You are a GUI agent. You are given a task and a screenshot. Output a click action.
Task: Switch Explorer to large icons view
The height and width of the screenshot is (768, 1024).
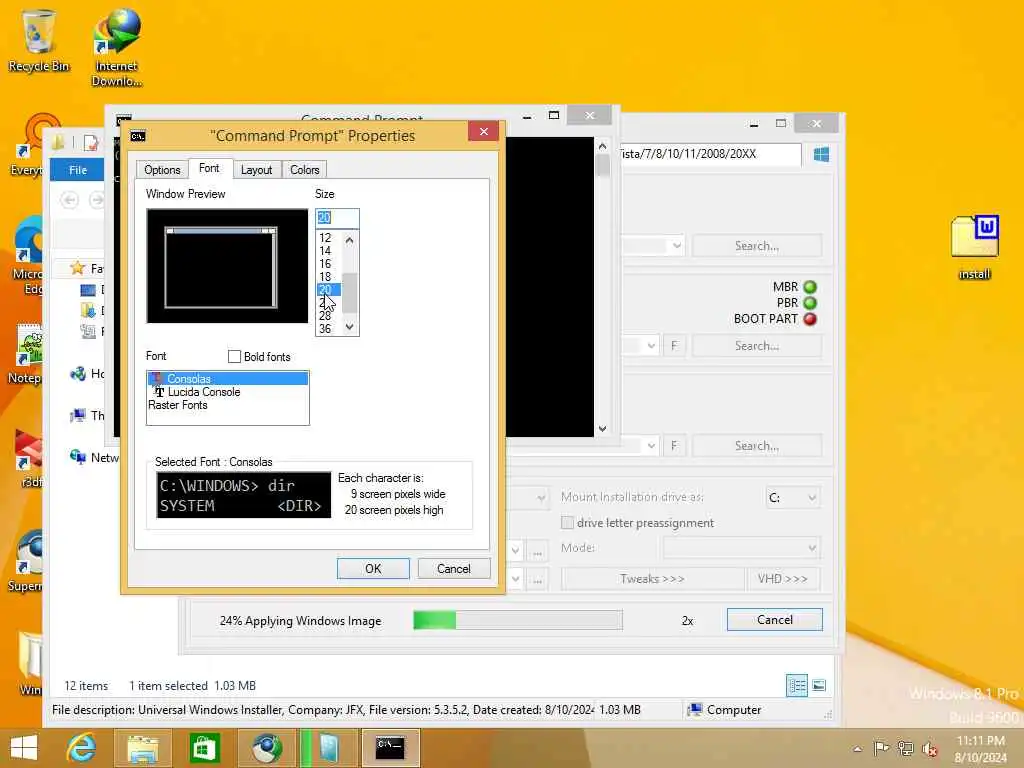tap(819, 686)
